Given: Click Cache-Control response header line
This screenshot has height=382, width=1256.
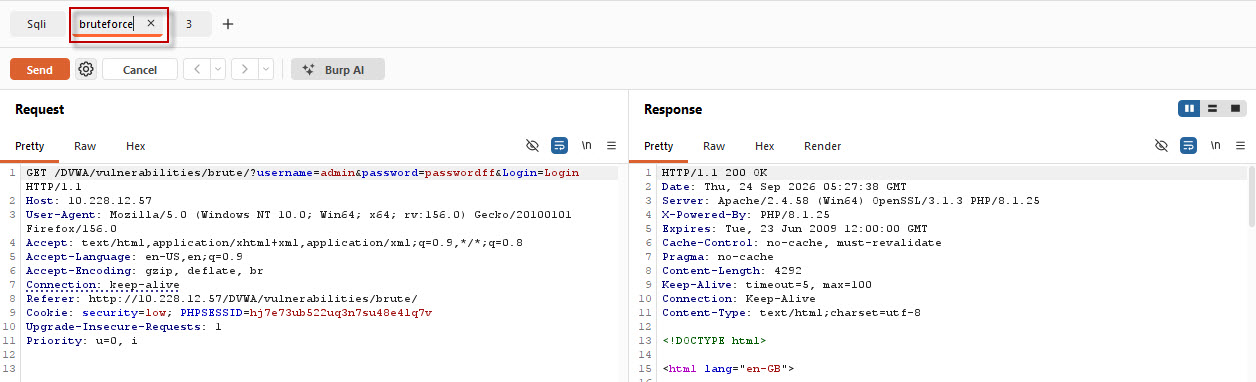Looking at the screenshot, I should click(x=802, y=242).
